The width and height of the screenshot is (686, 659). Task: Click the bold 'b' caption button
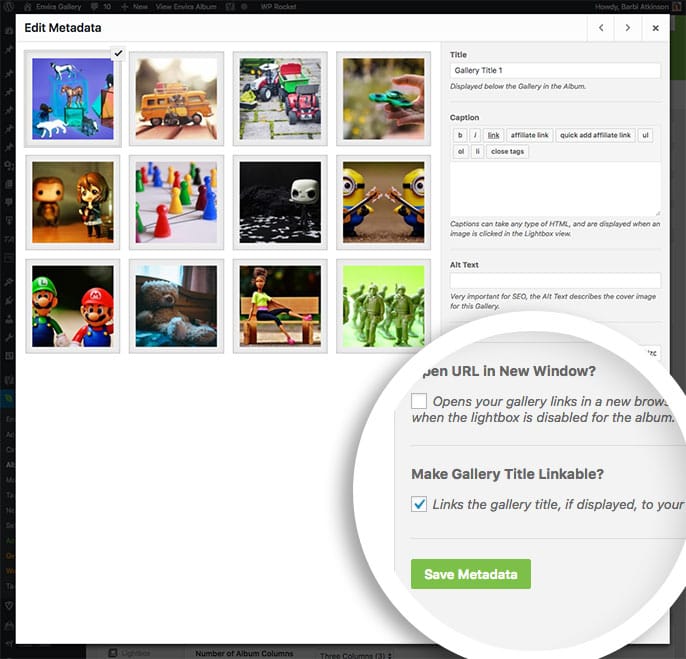pyautogui.click(x=460, y=135)
